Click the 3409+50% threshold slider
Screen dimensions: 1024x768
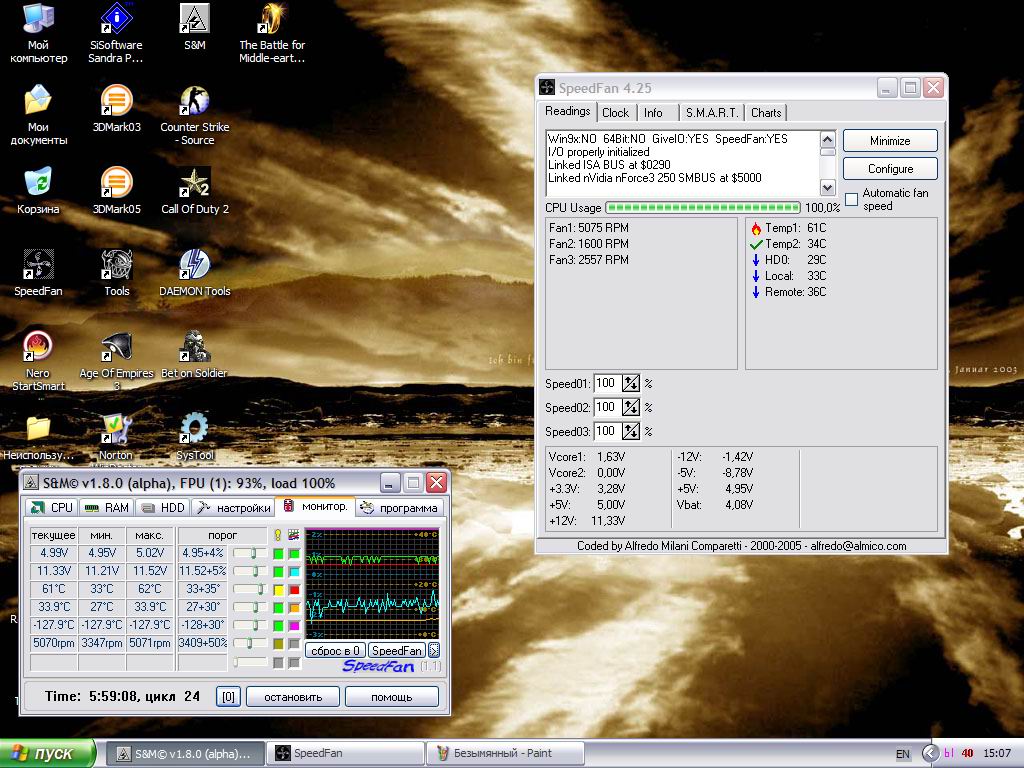(251, 643)
